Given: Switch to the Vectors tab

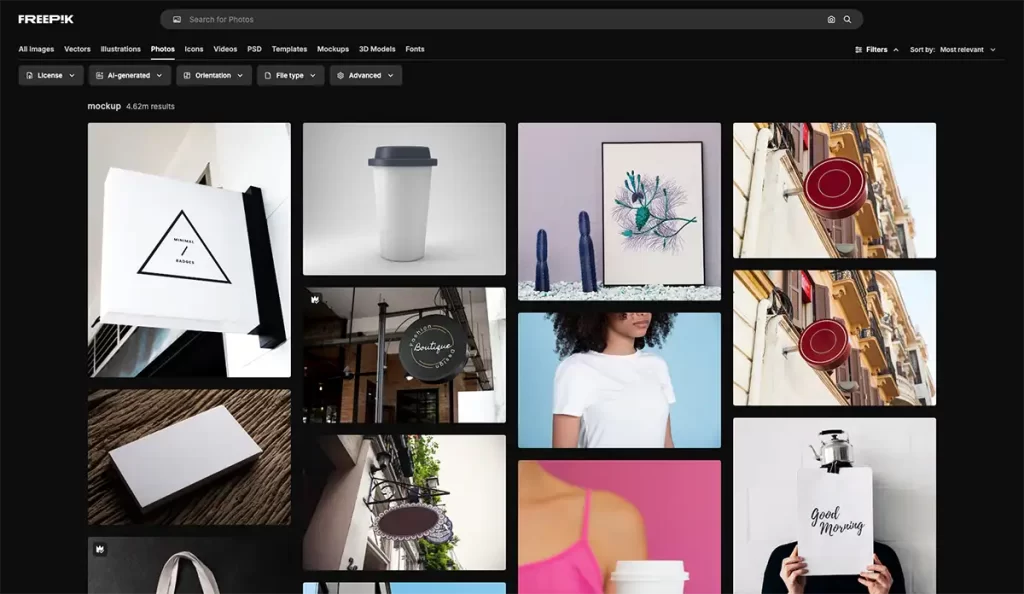Looking at the screenshot, I should point(77,49).
